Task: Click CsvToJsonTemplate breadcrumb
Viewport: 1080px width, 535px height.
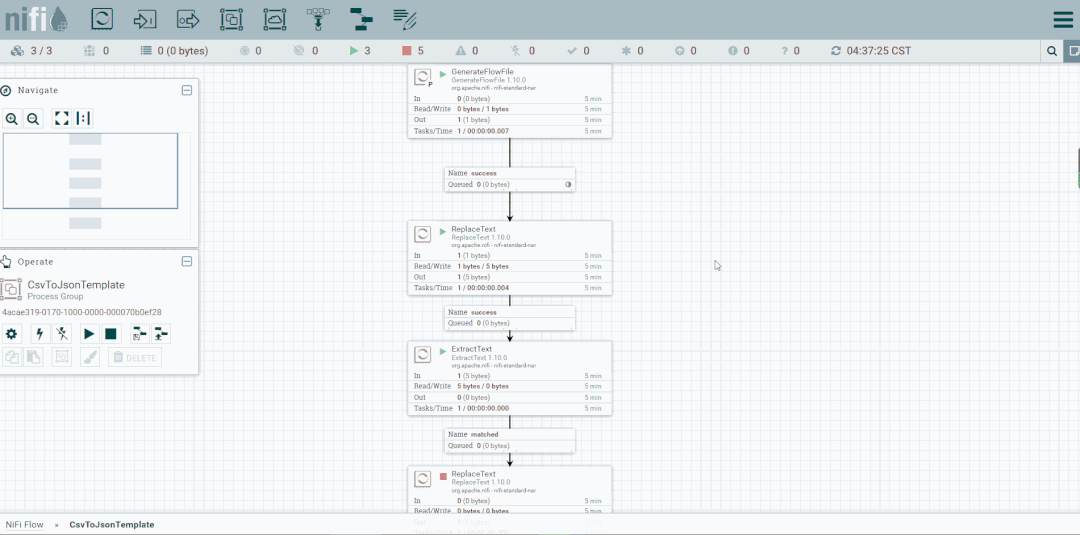Action: [x=112, y=525]
